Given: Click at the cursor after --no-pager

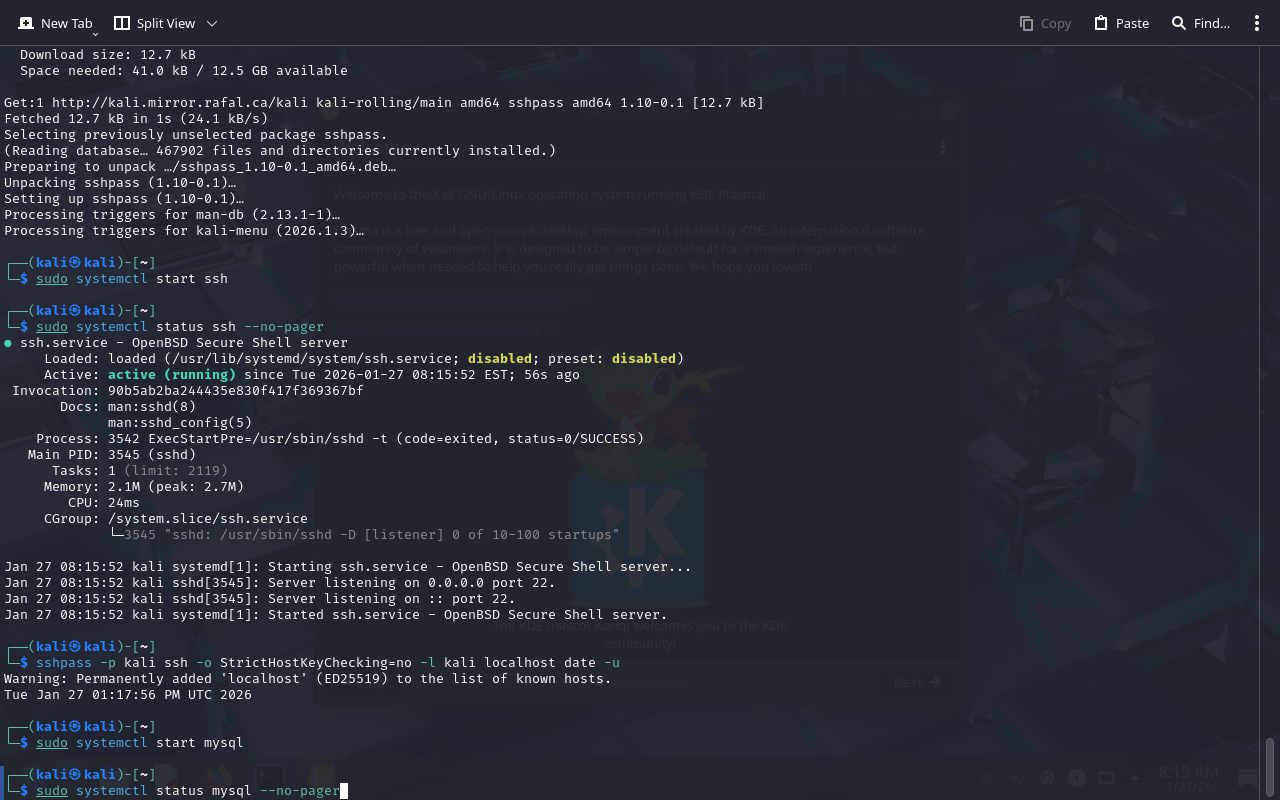Looking at the screenshot, I should (x=343, y=791).
